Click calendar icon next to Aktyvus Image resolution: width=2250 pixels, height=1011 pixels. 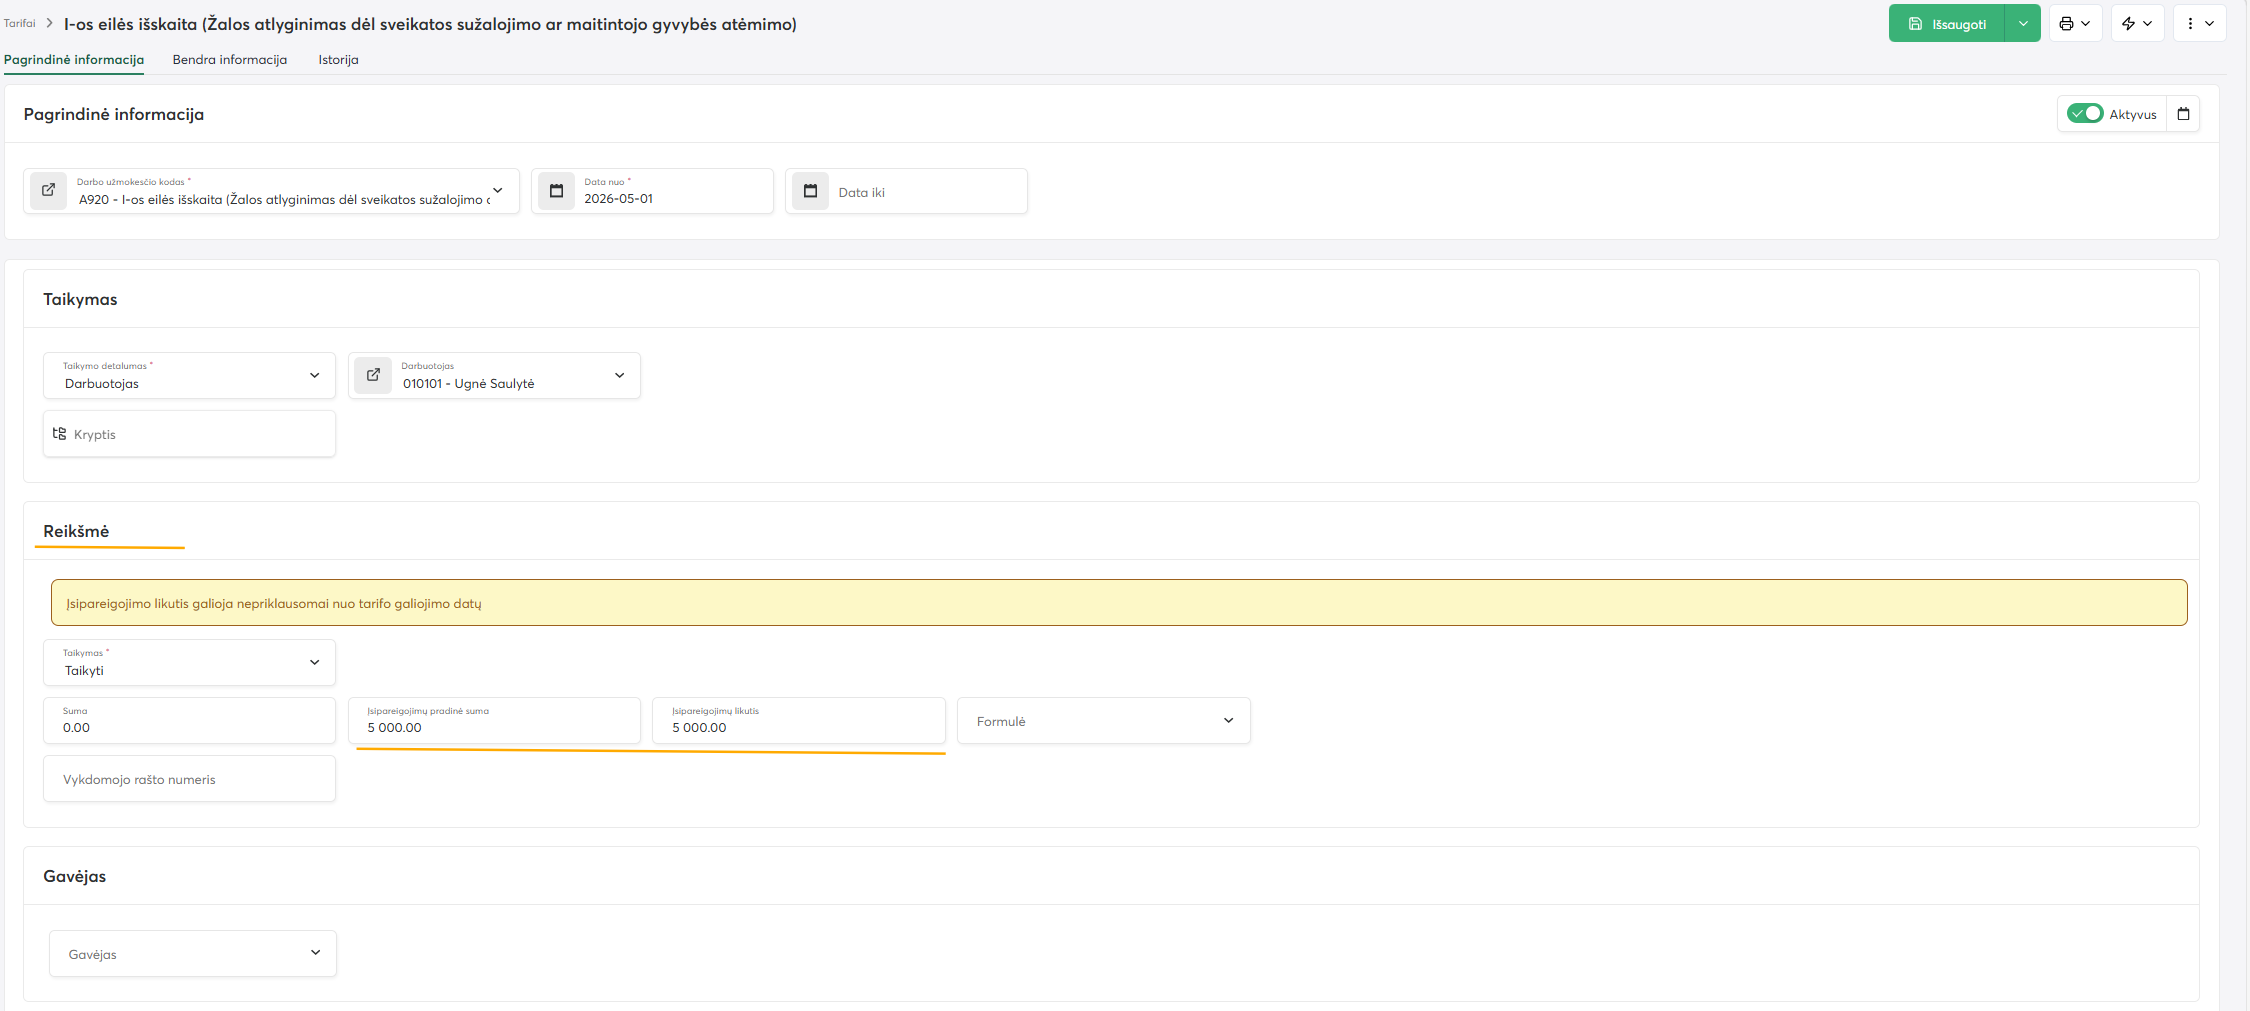2183,114
